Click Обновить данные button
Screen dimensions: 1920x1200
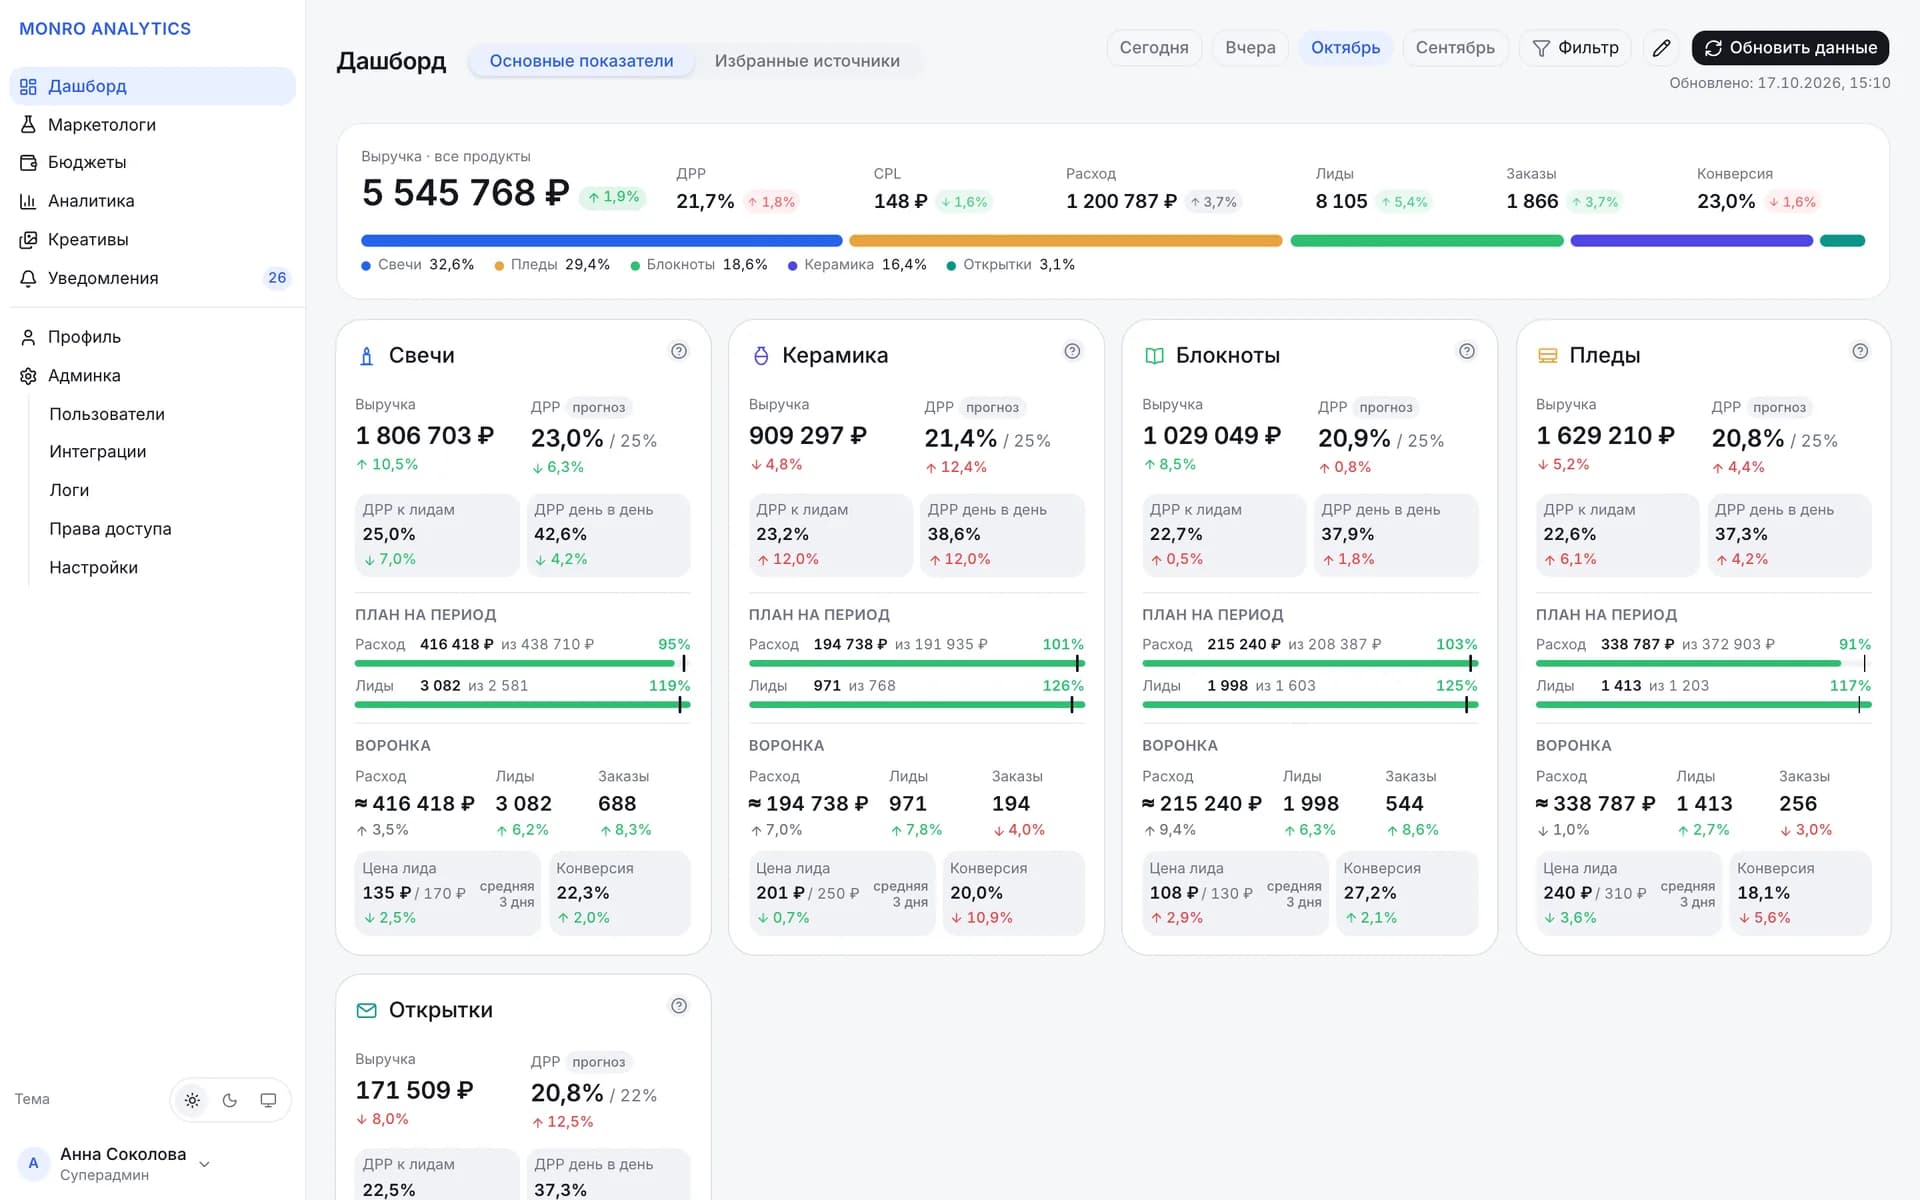[x=1790, y=48]
